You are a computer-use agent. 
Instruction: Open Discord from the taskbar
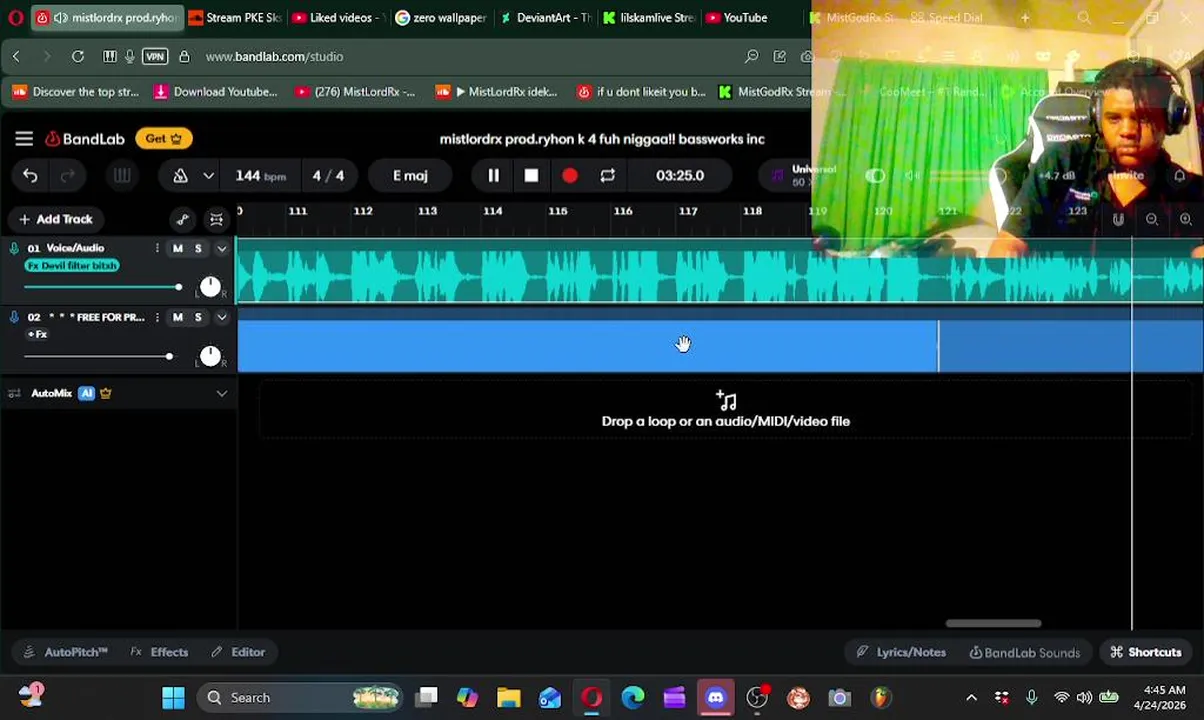[715, 698]
